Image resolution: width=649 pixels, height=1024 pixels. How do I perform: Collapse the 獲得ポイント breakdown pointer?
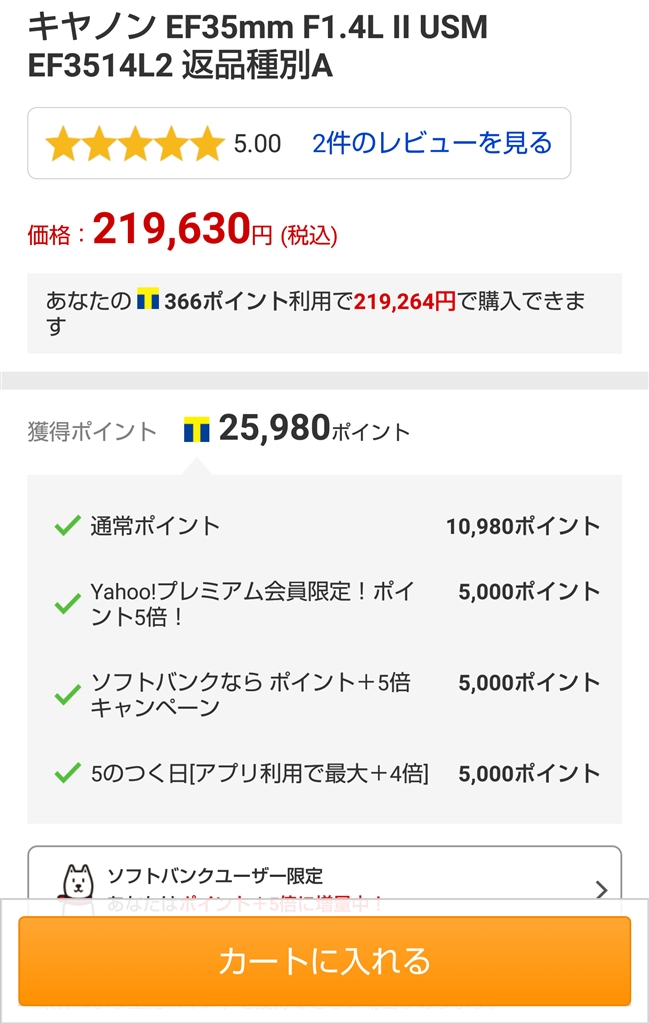197,466
